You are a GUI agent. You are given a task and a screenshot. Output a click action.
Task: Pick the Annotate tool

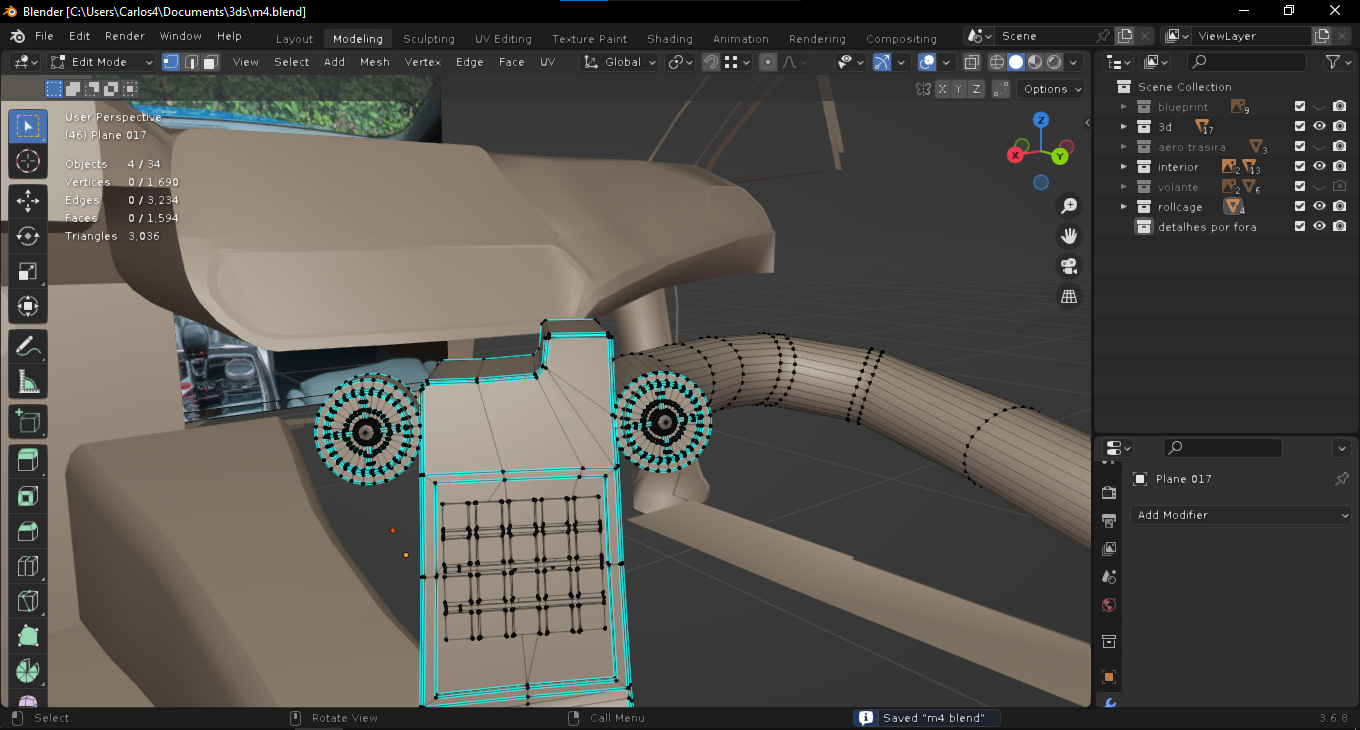(x=28, y=346)
